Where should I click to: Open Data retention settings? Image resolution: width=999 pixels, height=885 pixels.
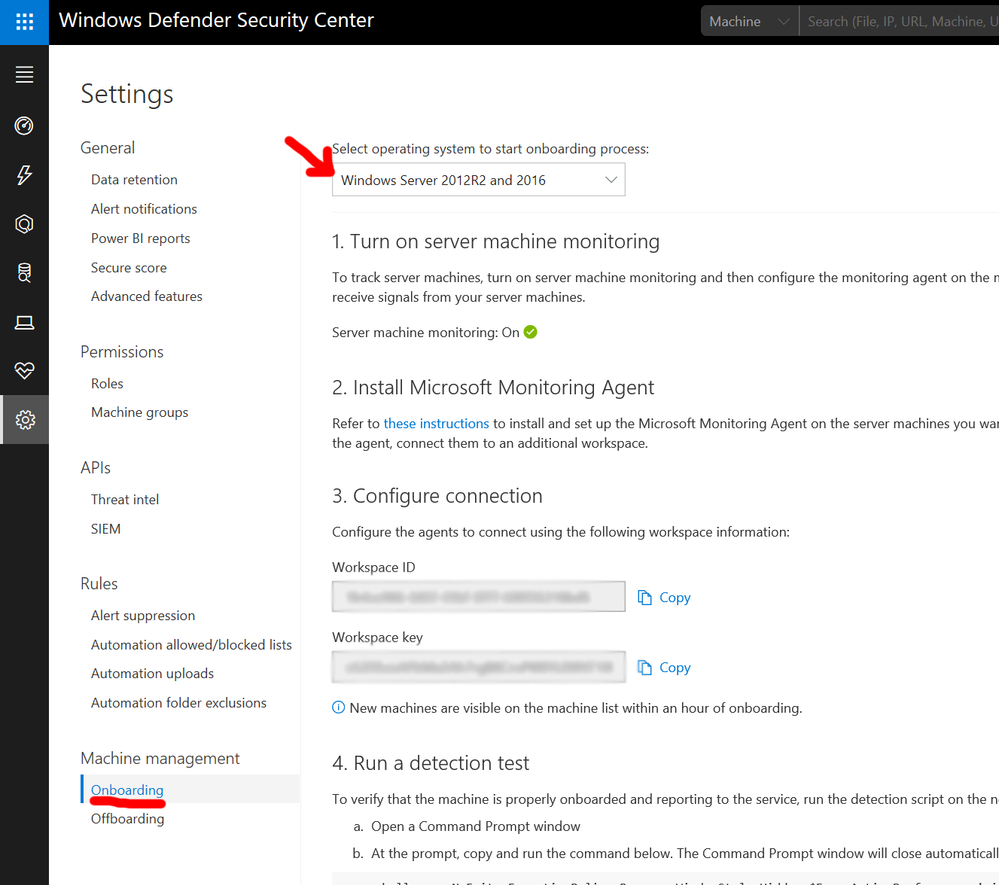(134, 180)
